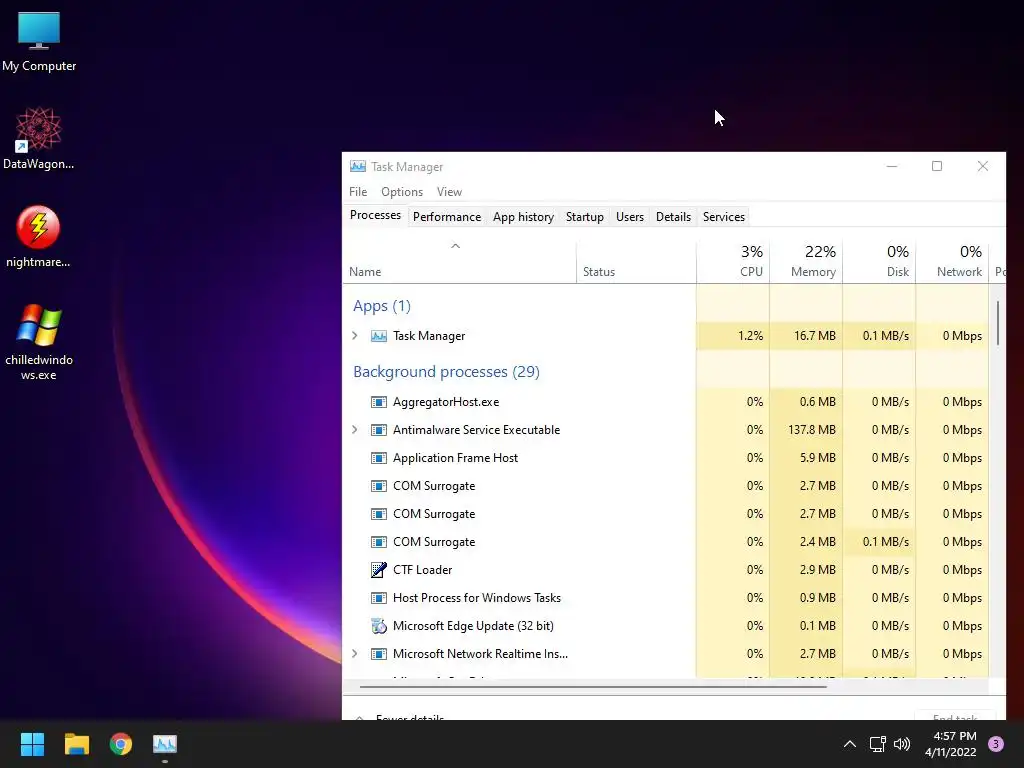Click the vertical scrollbar in the process list

(x=998, y=323)
